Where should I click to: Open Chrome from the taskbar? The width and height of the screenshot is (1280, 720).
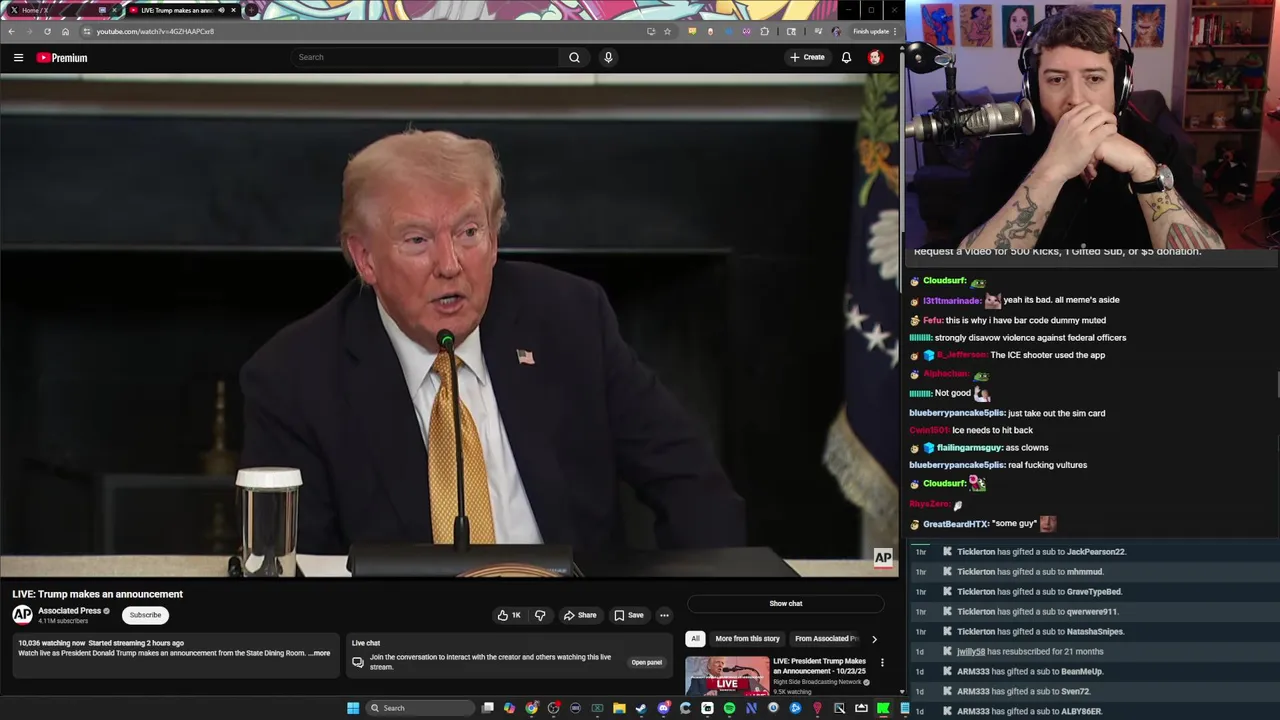532,708
